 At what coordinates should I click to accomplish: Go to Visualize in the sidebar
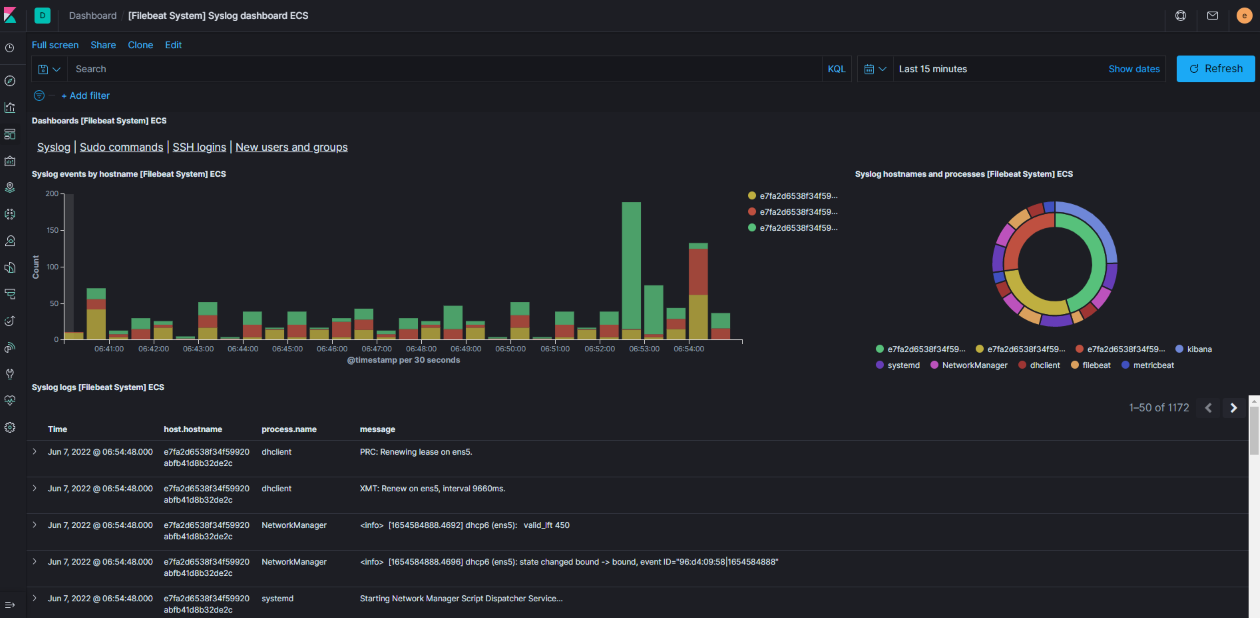pos(10,108)
